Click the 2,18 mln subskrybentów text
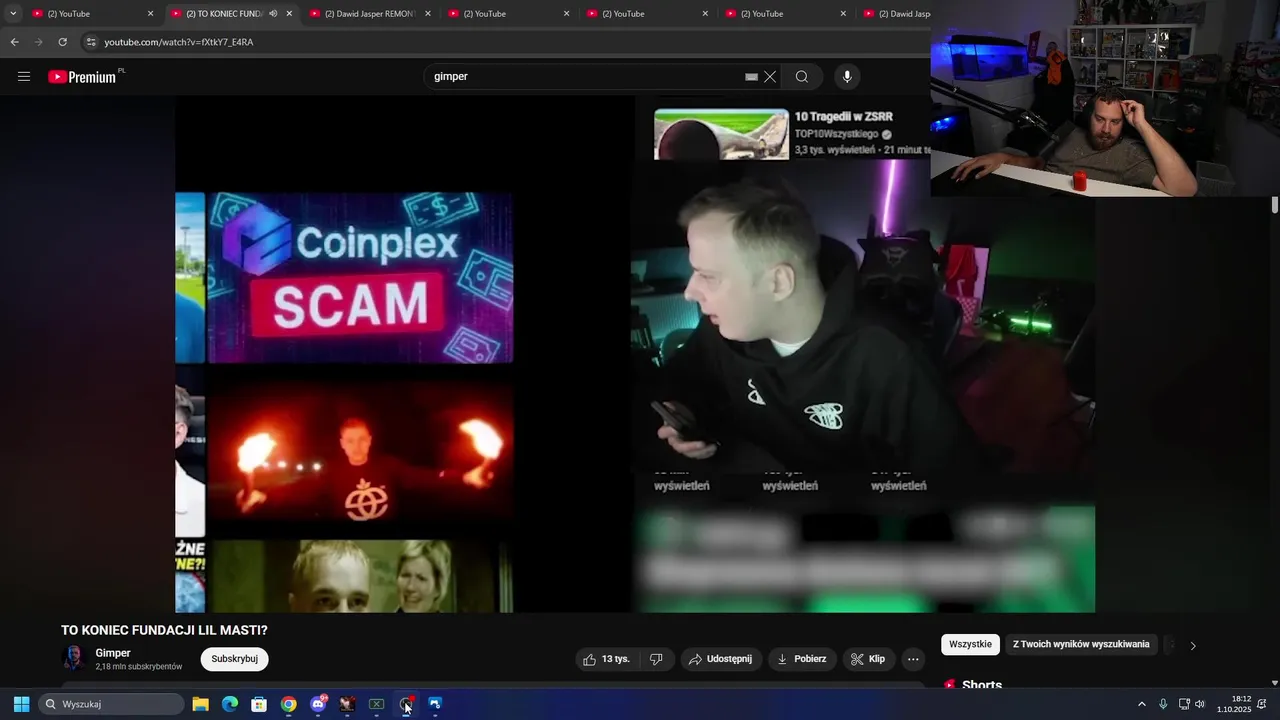1280x720 pixels. point(139,667)
